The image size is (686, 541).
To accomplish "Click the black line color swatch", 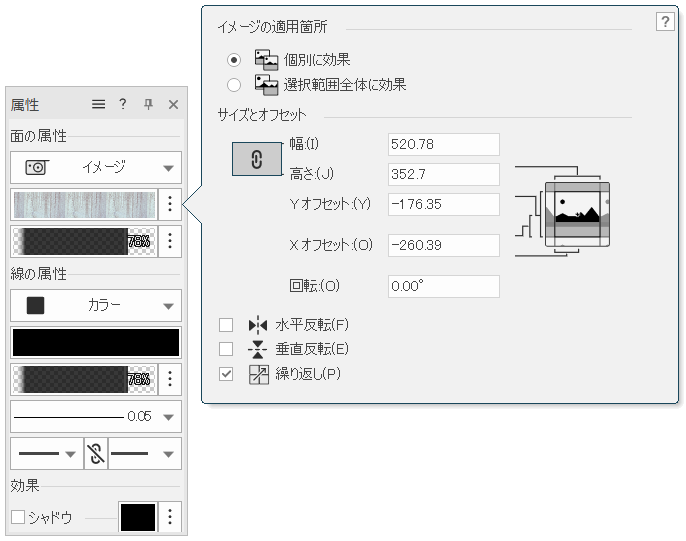I will tap(96, 342).
